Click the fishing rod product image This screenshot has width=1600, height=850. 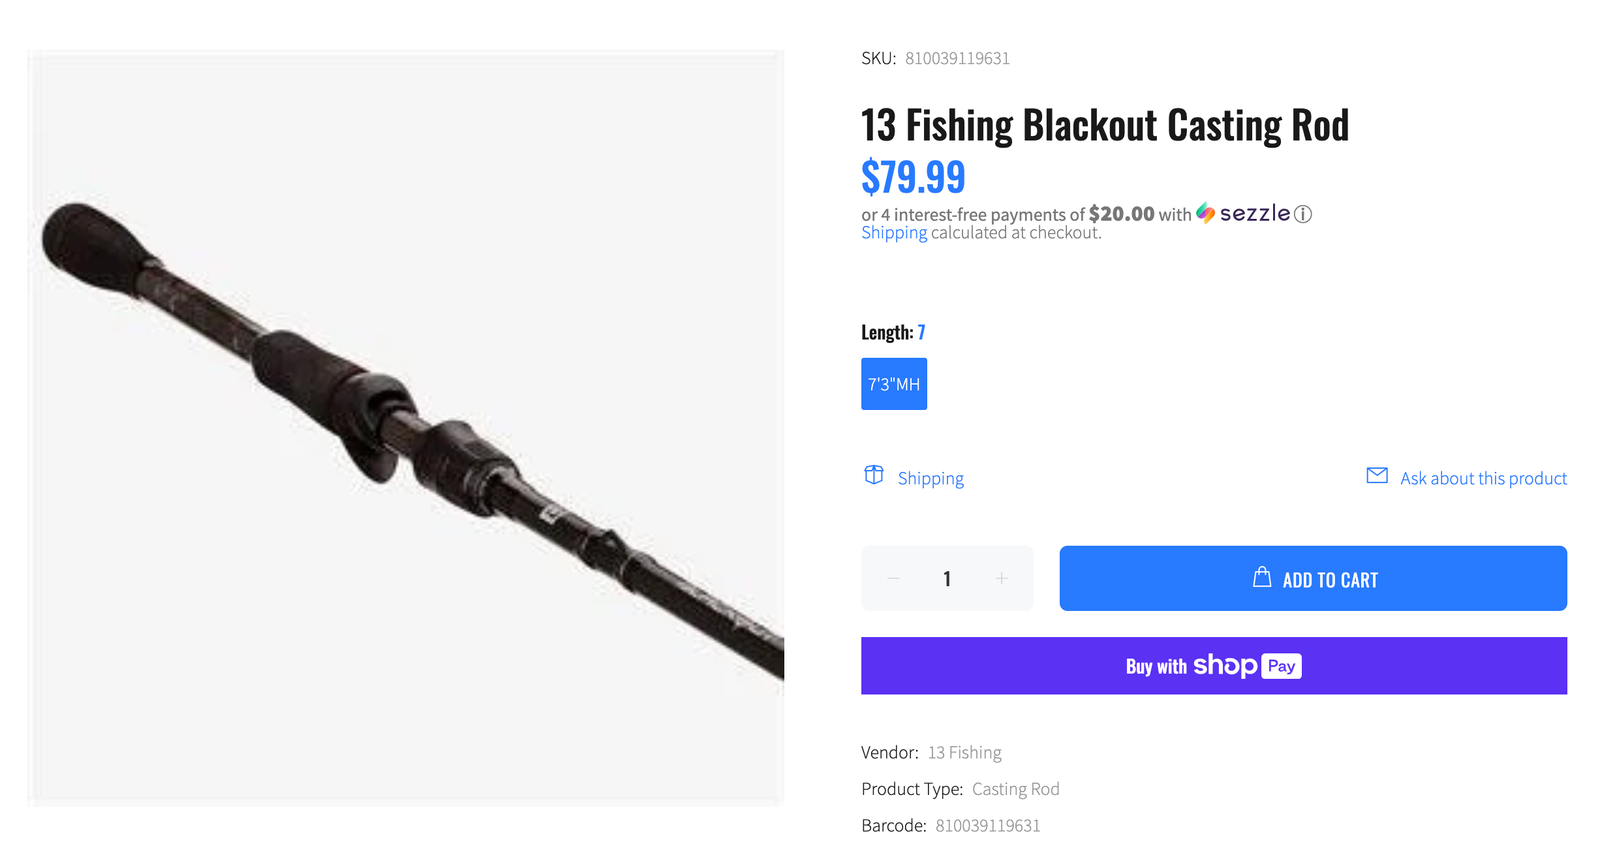tap(405, 428)
